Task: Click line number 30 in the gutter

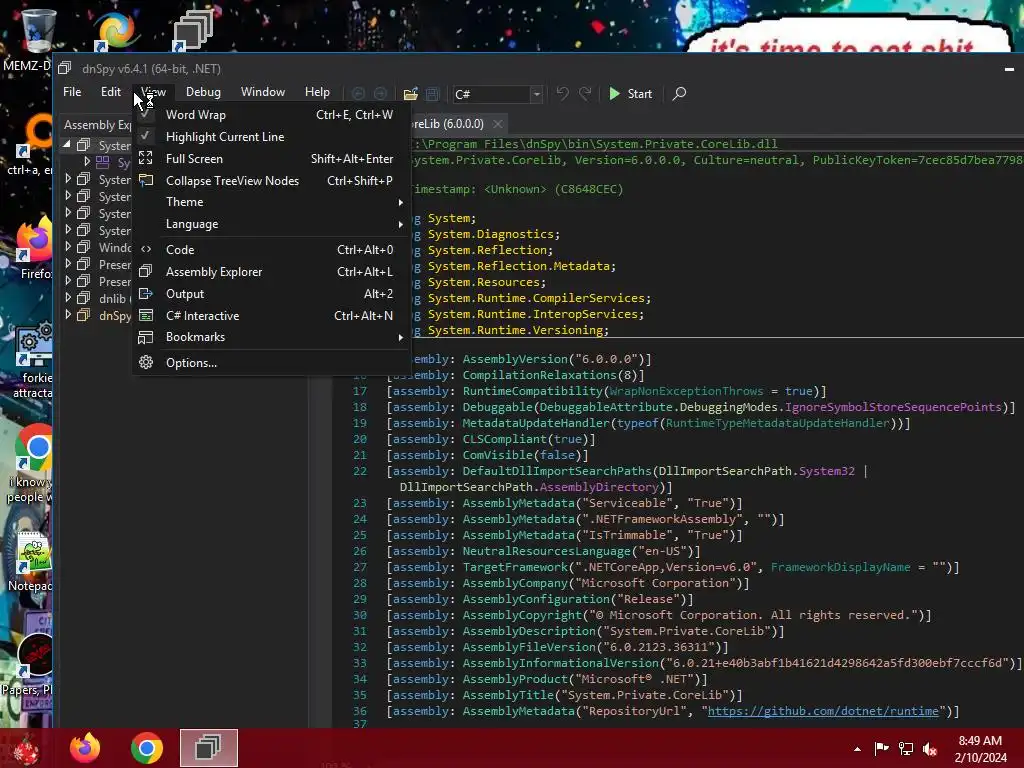Action: (x=360, y=615)
